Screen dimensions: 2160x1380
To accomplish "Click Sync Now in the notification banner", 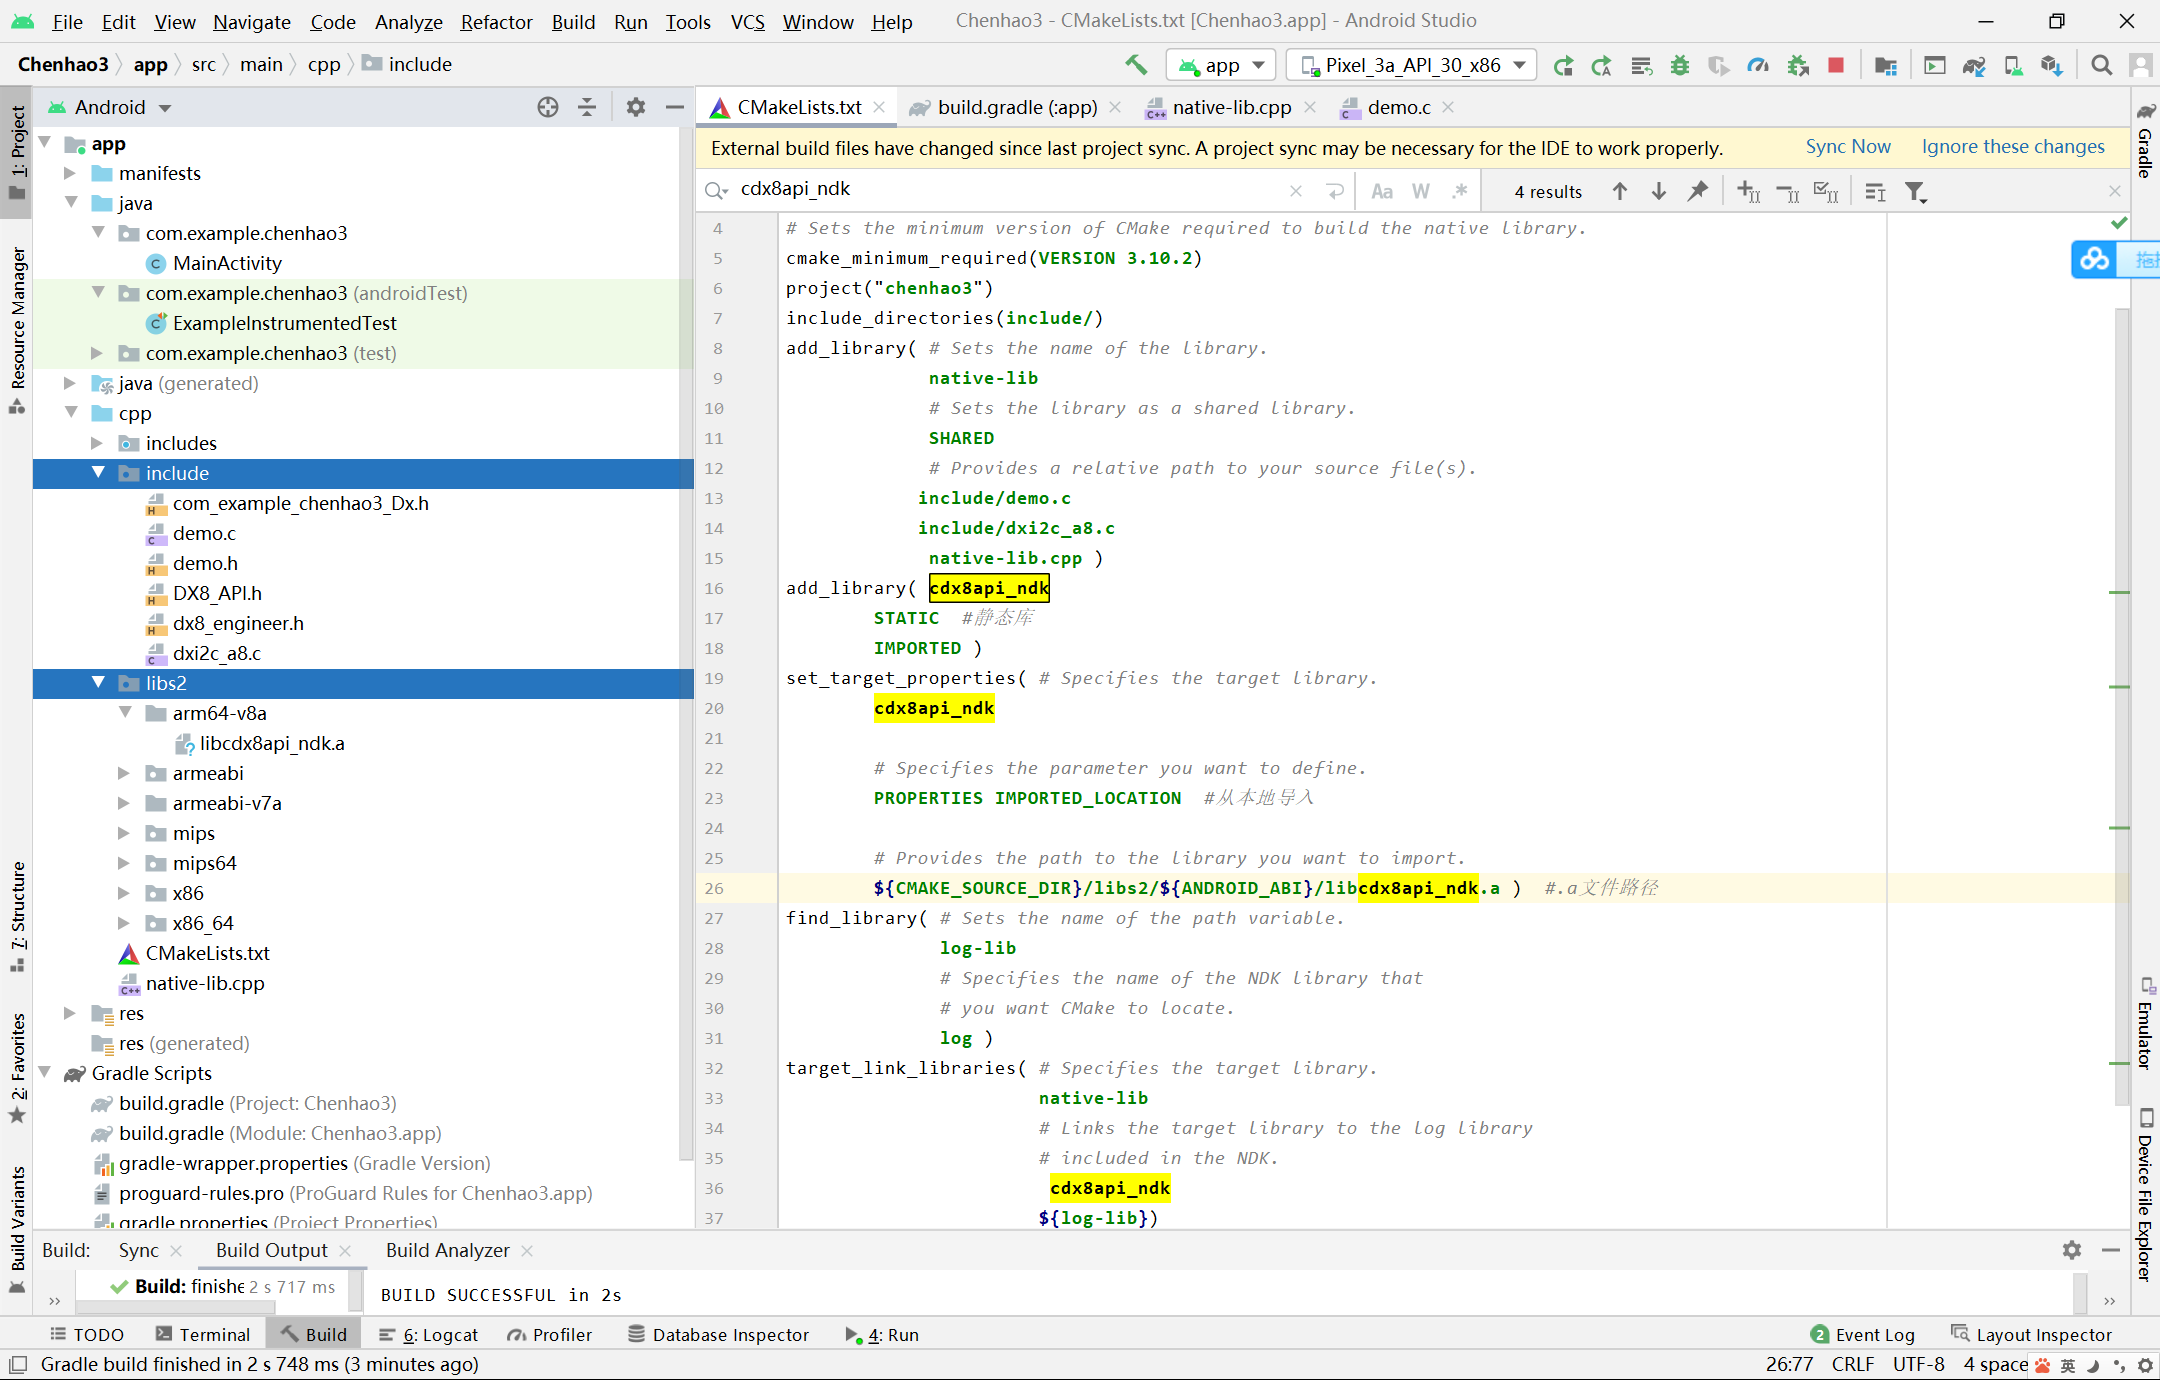I will click(x=1847, y=147).
